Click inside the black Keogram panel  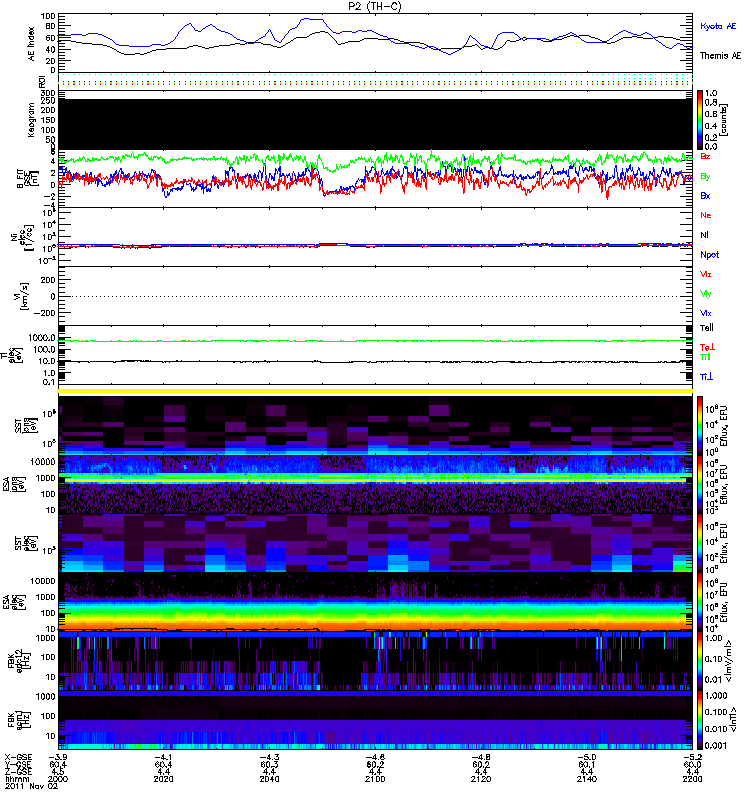pyautogui.click(x=375, y=124)
